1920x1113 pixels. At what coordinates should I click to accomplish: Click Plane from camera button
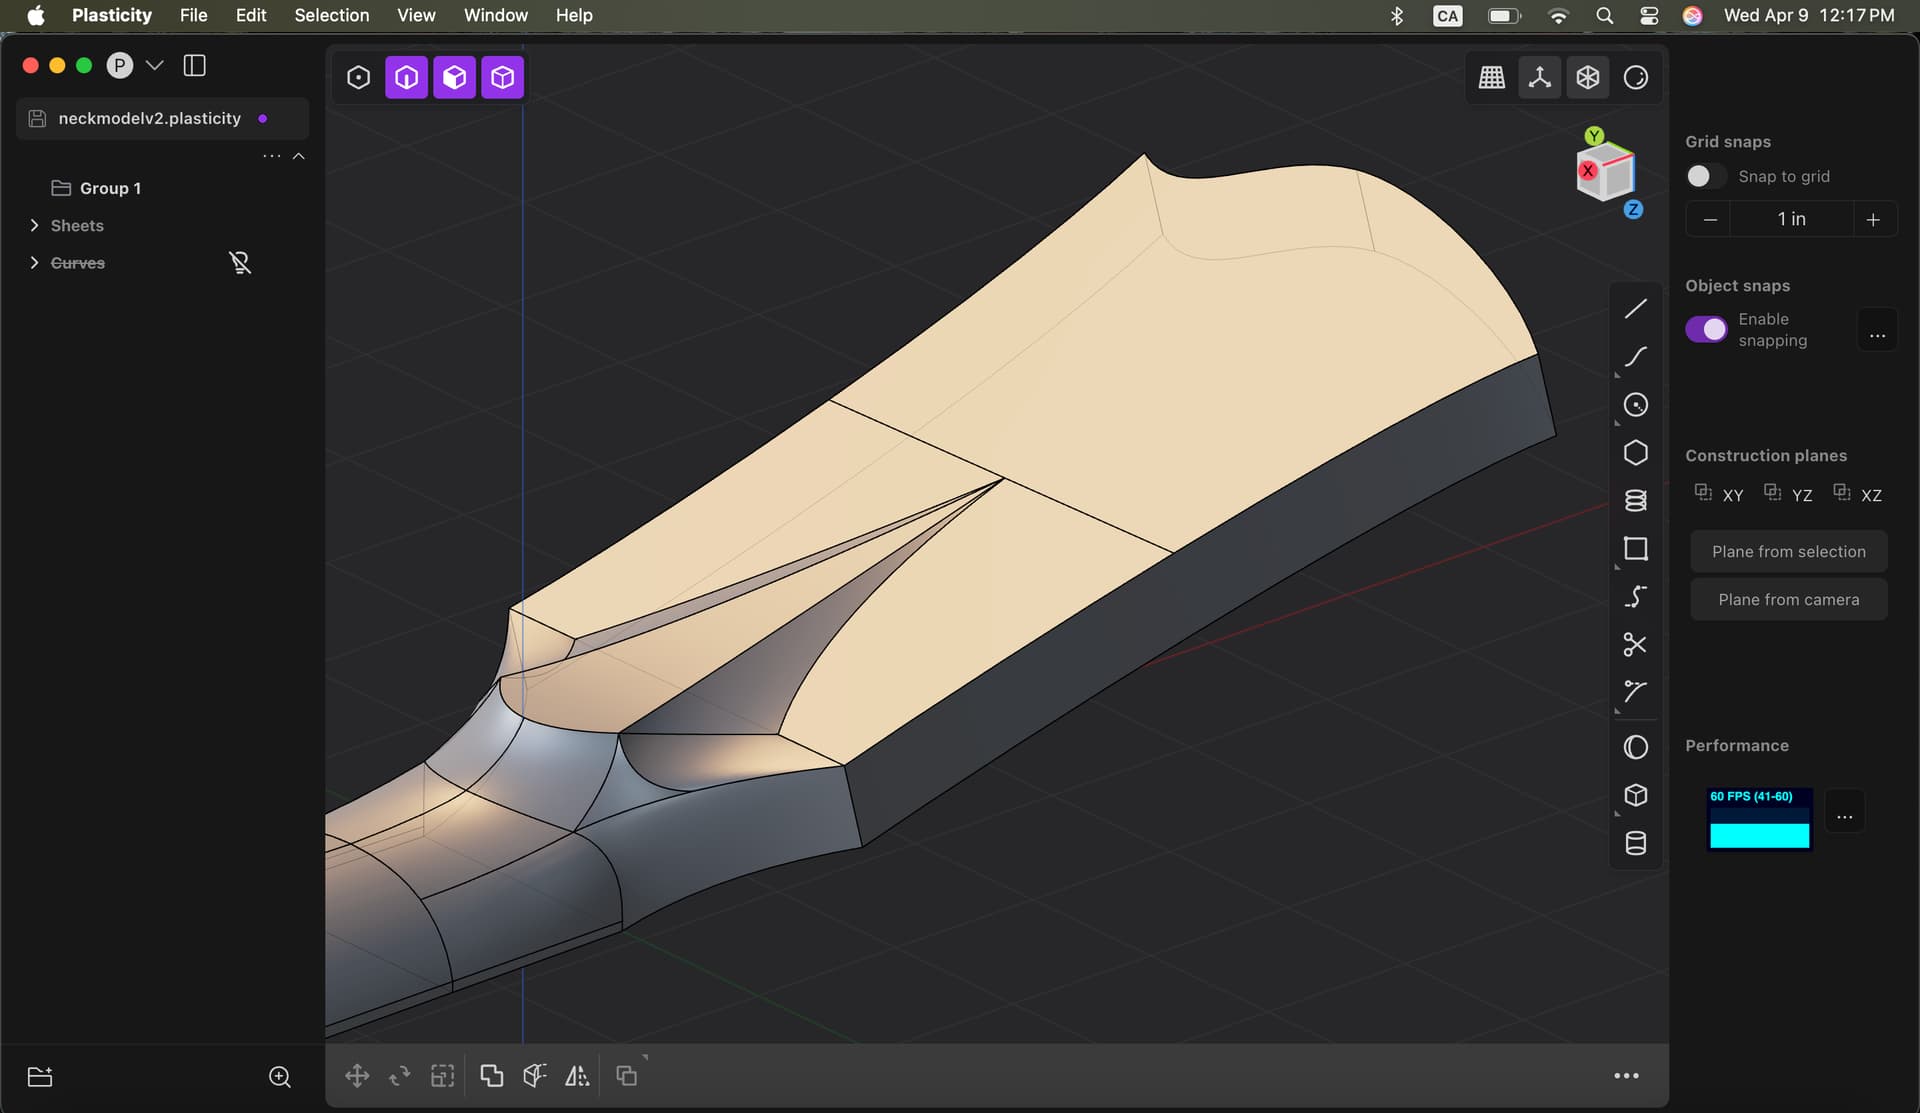point(1788,599)
